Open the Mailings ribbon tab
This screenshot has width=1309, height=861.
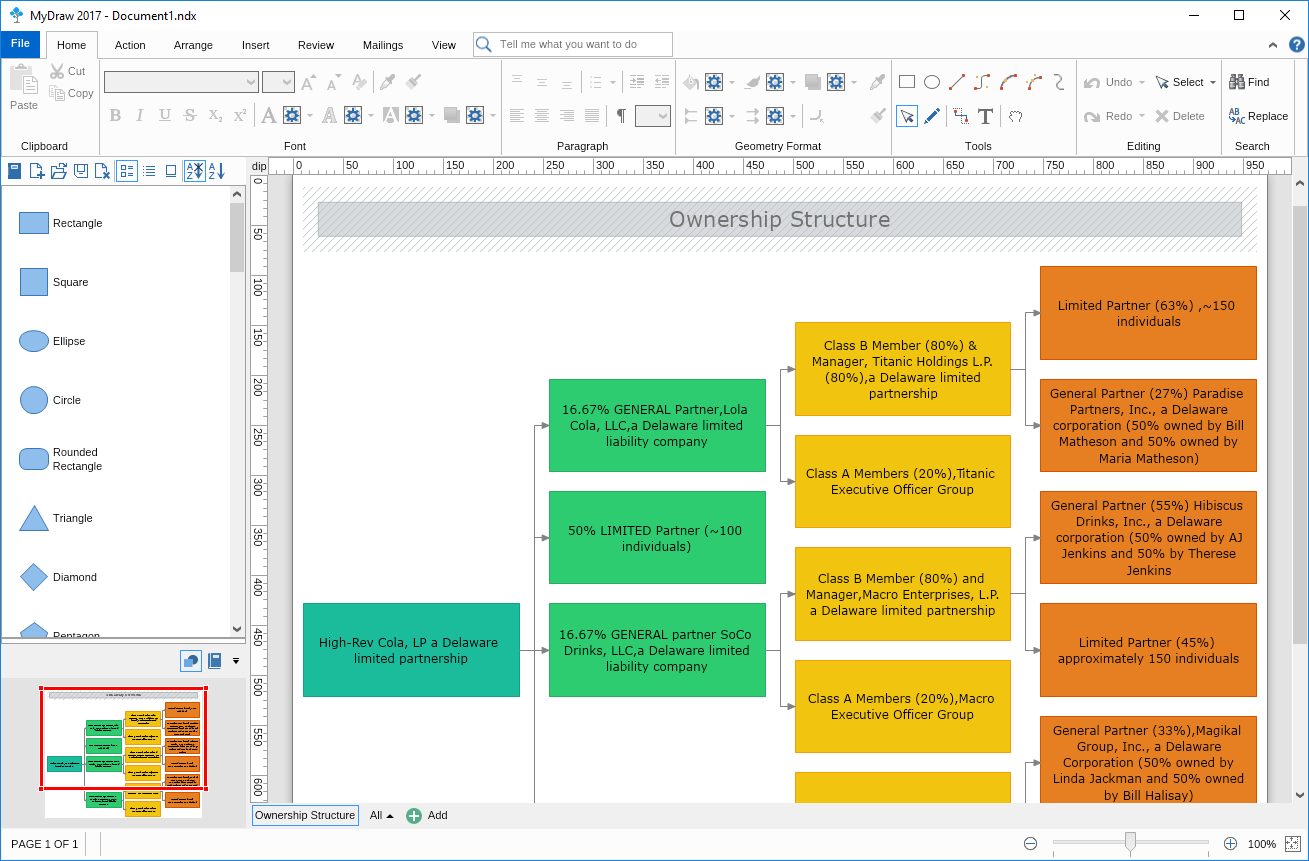[x=383, y=45]
